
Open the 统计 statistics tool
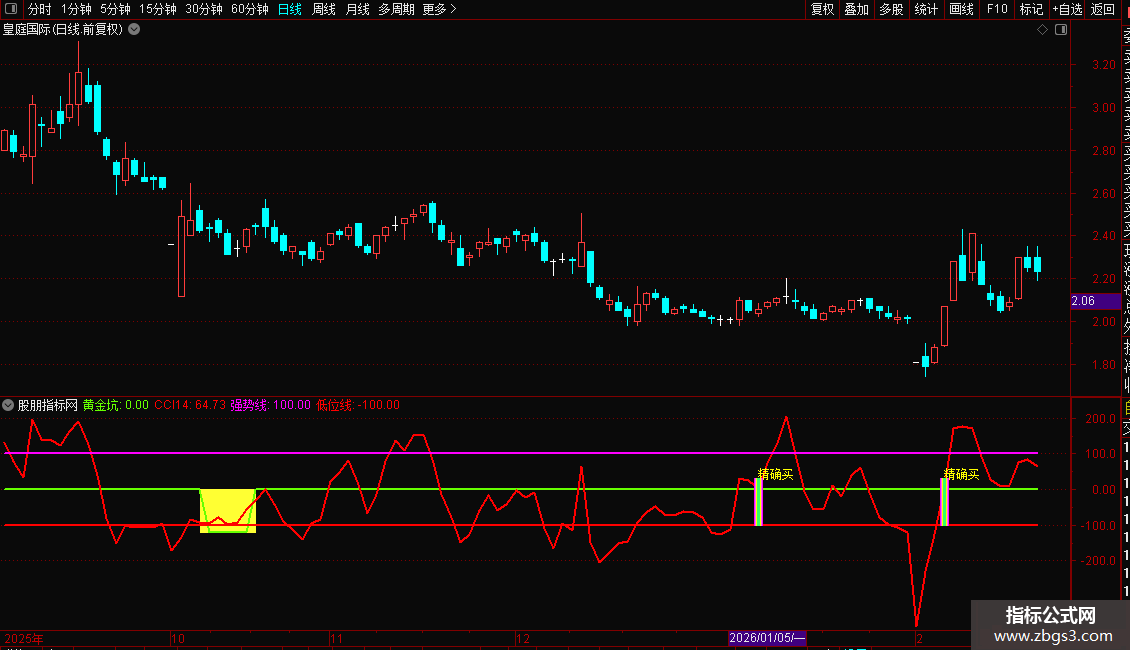tap(926, 10)
